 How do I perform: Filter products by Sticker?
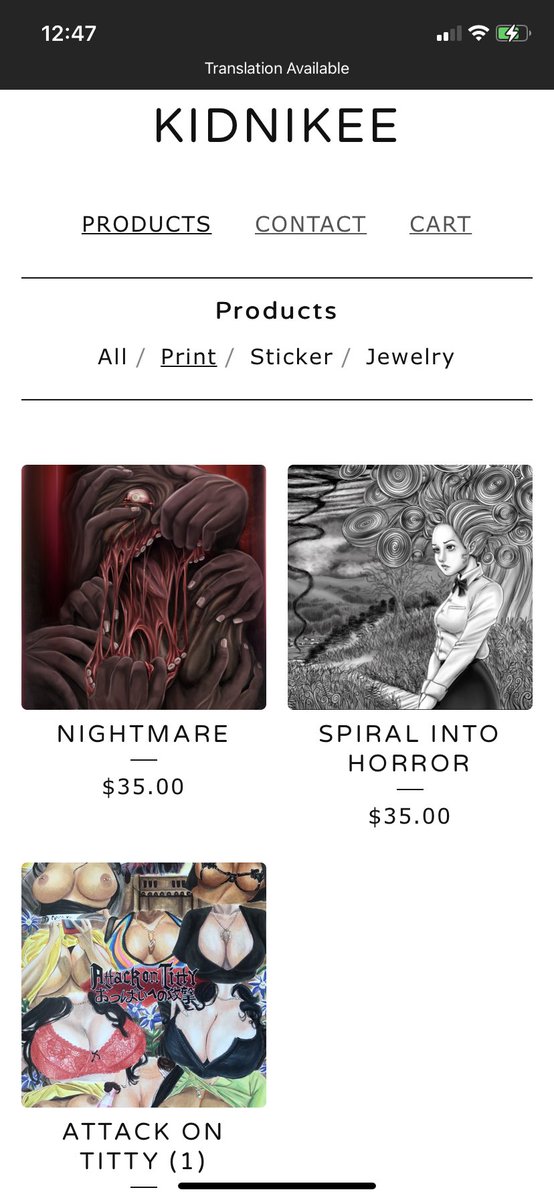(x=291, y=357)
